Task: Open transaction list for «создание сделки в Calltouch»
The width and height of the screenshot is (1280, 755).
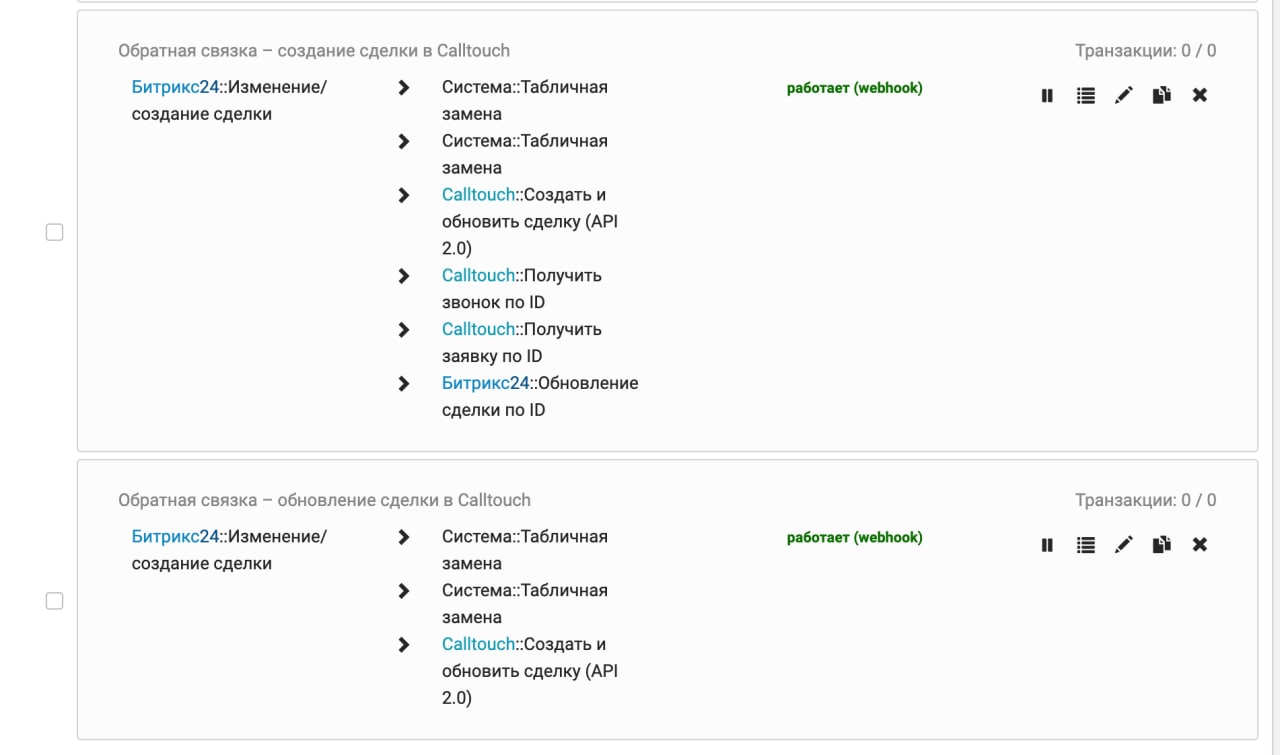Action: (x=1085, y=96)
